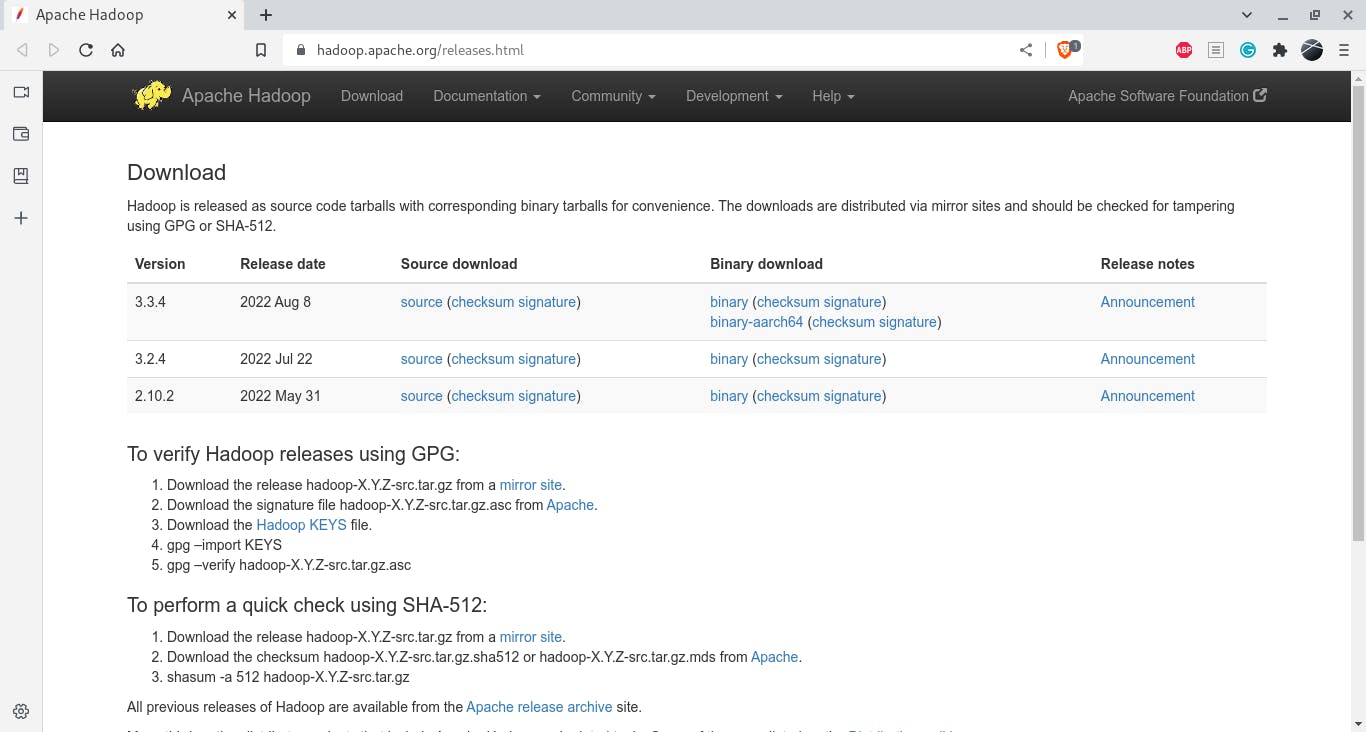Image resolution: width=1366 pixels, height=732 pixels.
Task: Reload the page with refresh icon
Action: point(86,50)
